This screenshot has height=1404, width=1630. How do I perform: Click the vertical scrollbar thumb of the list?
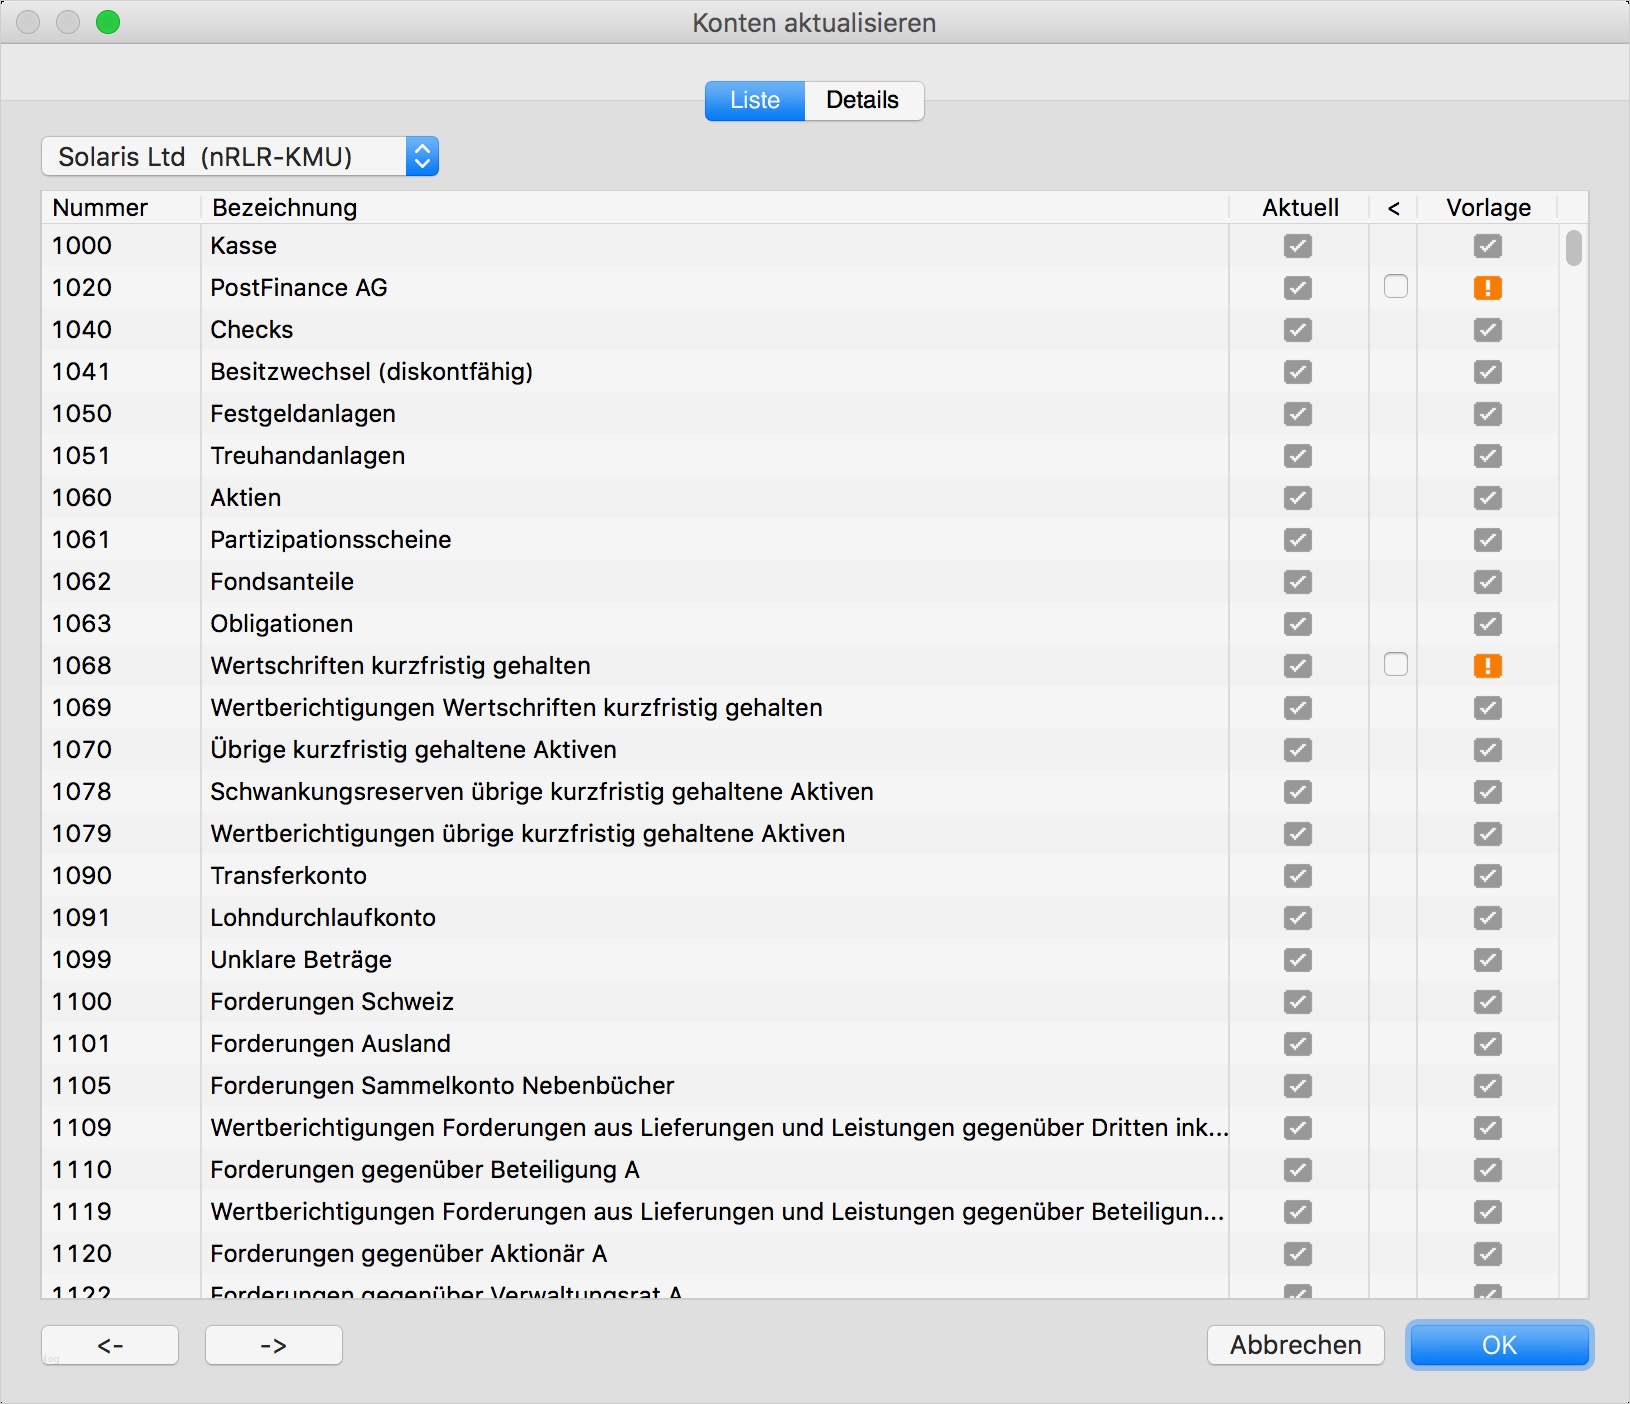coord(1573,248)
